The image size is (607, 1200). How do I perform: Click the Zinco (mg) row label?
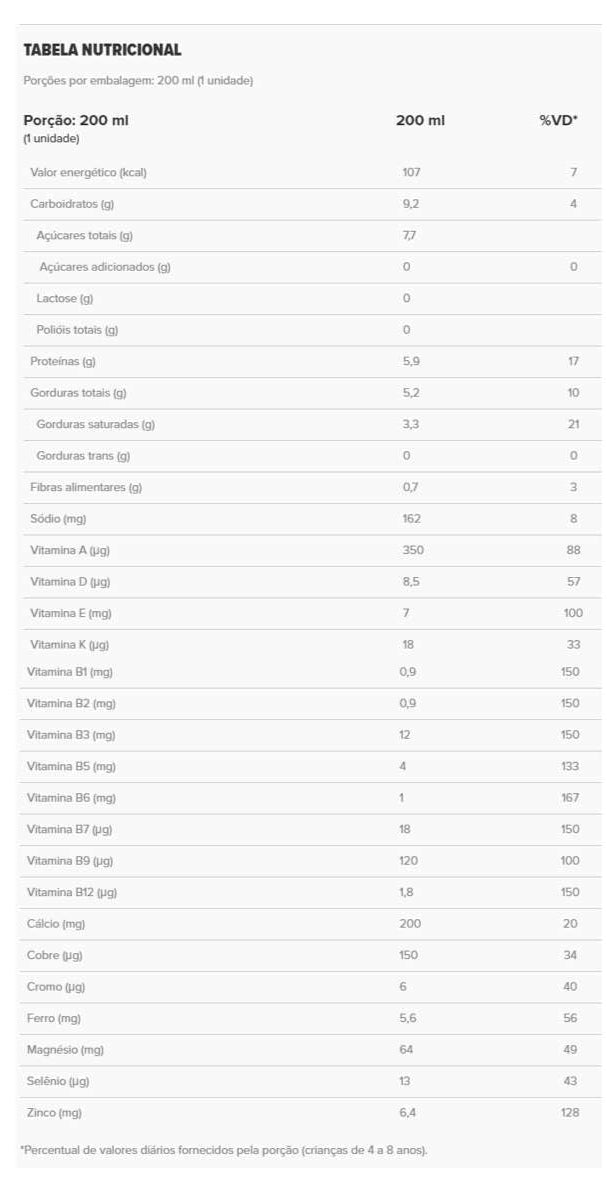(54, 1113)
